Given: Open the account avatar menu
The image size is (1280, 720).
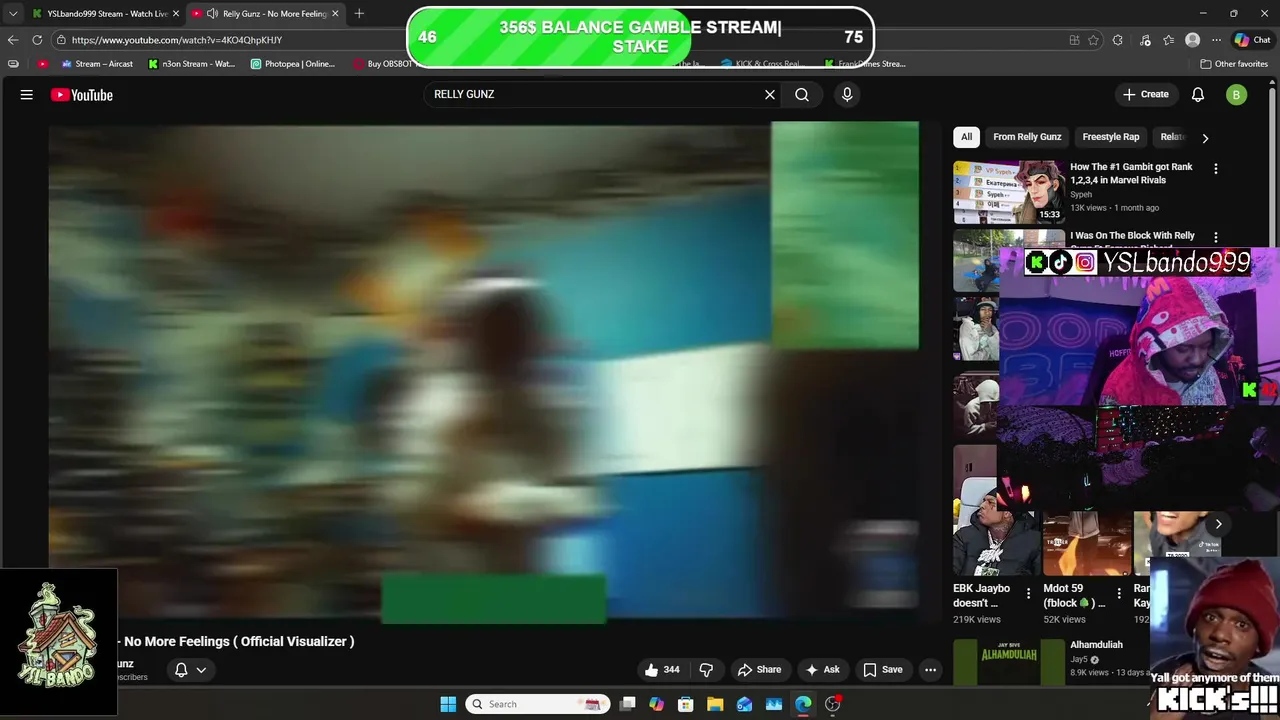Looking at the screenshot, I should [1237, 95].
